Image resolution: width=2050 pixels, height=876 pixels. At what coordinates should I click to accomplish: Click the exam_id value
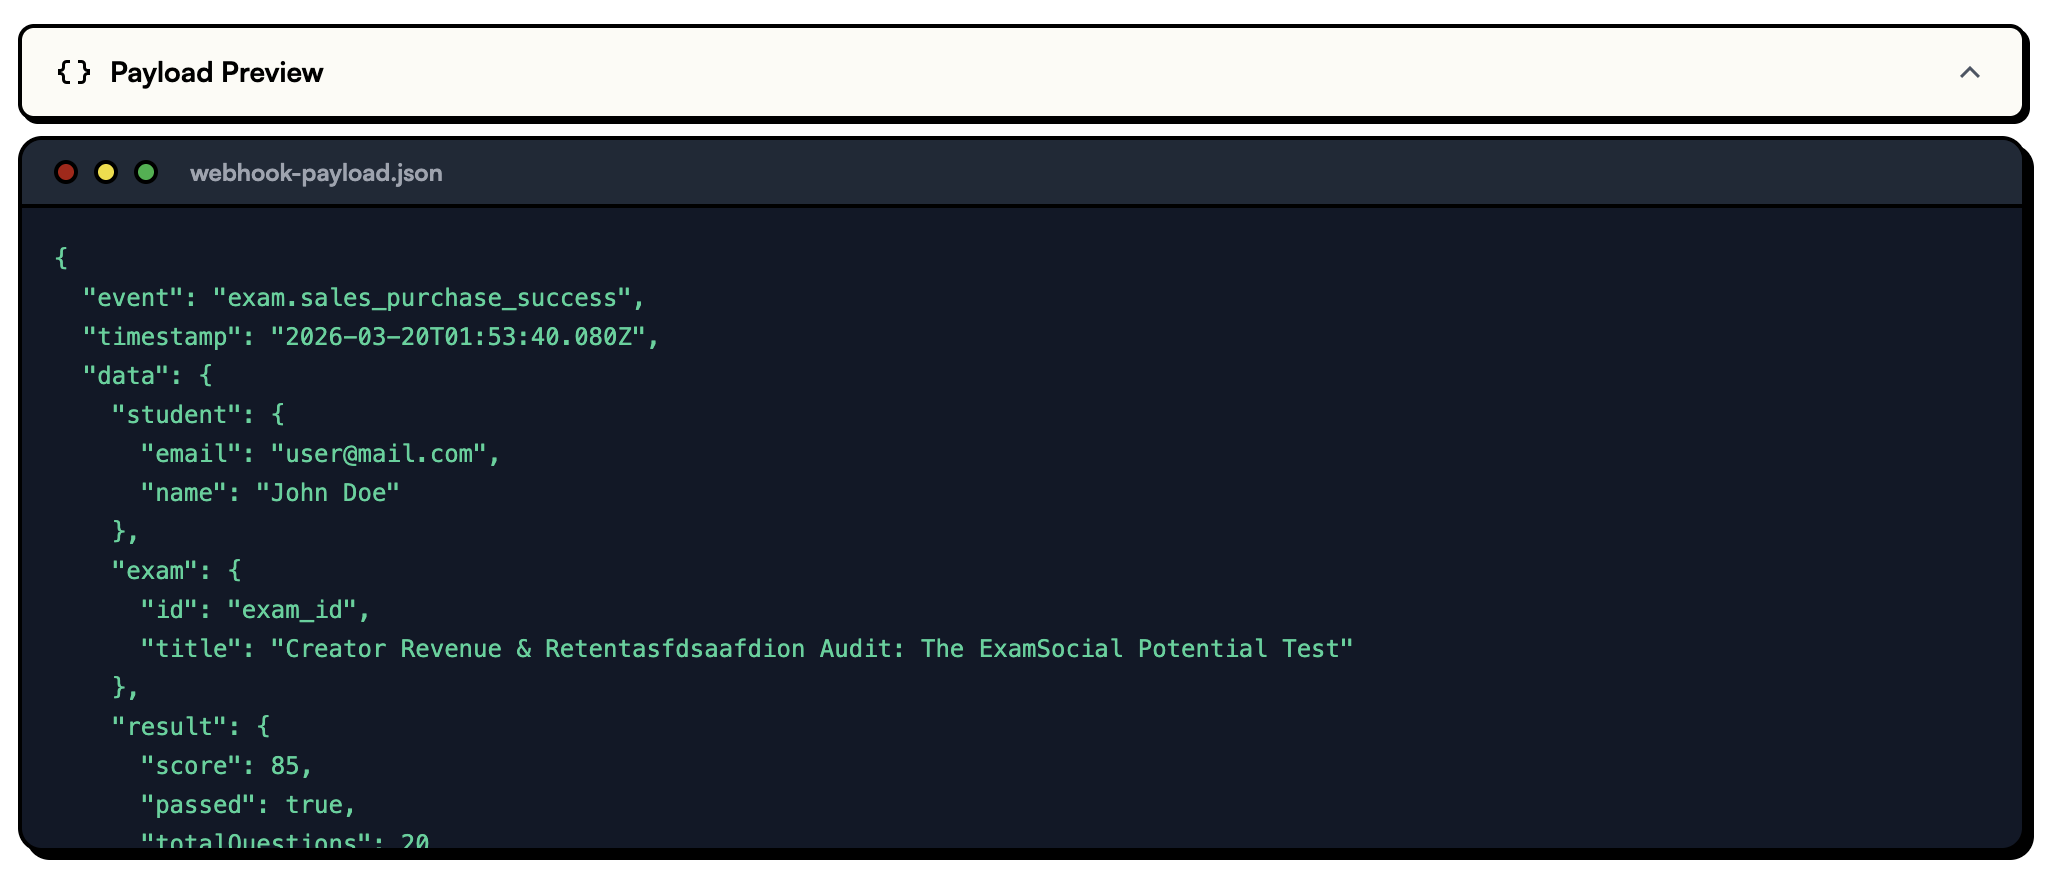point(292,610)
